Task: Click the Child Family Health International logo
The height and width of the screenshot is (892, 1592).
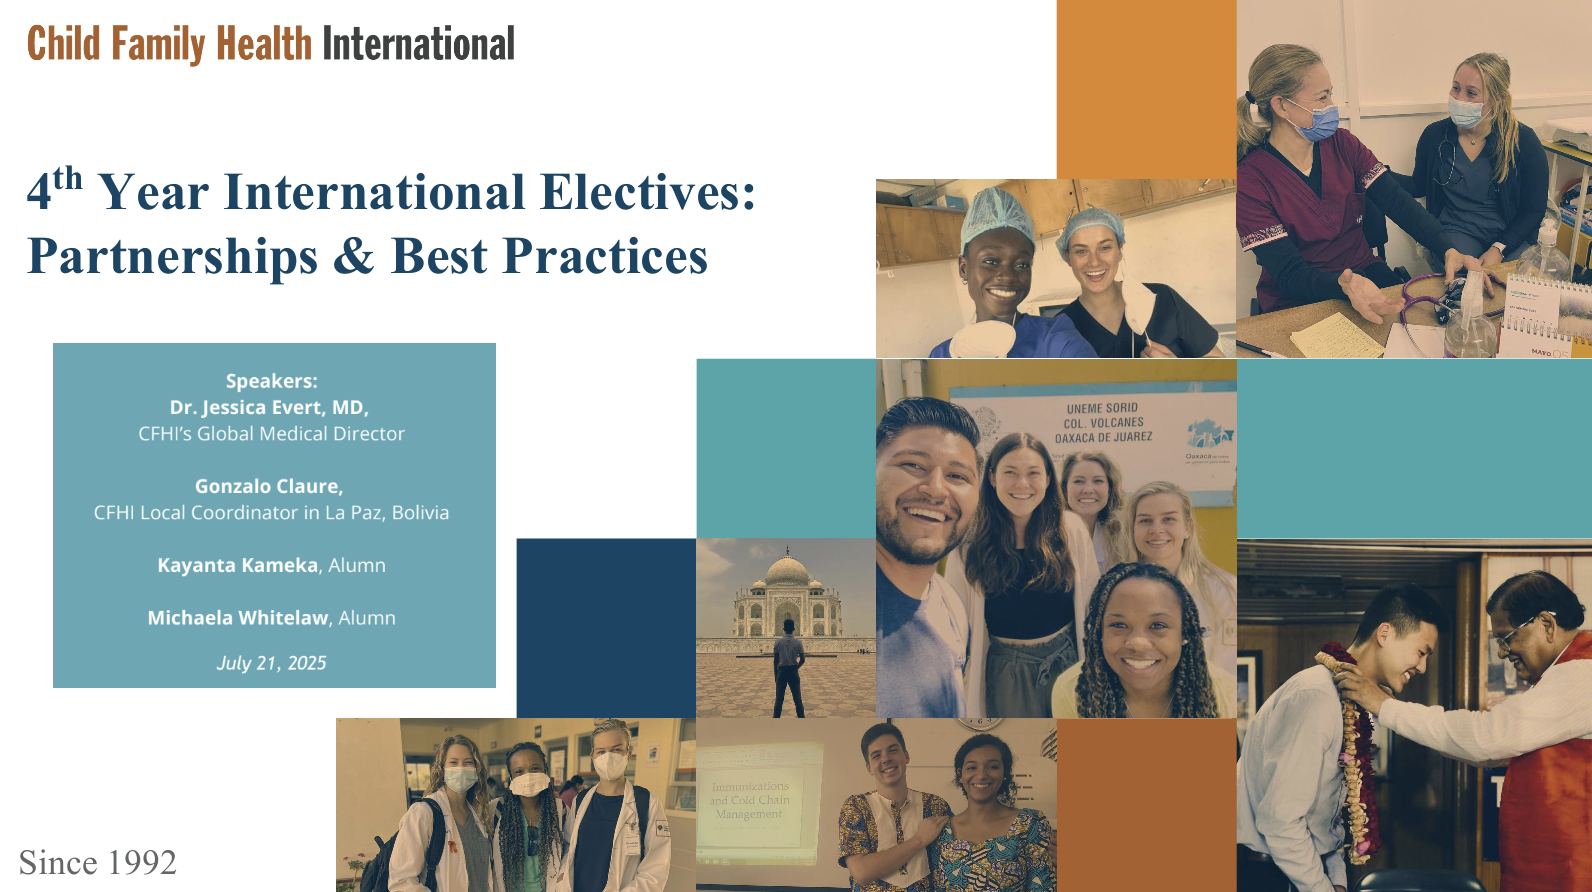Action: [270, 44]
